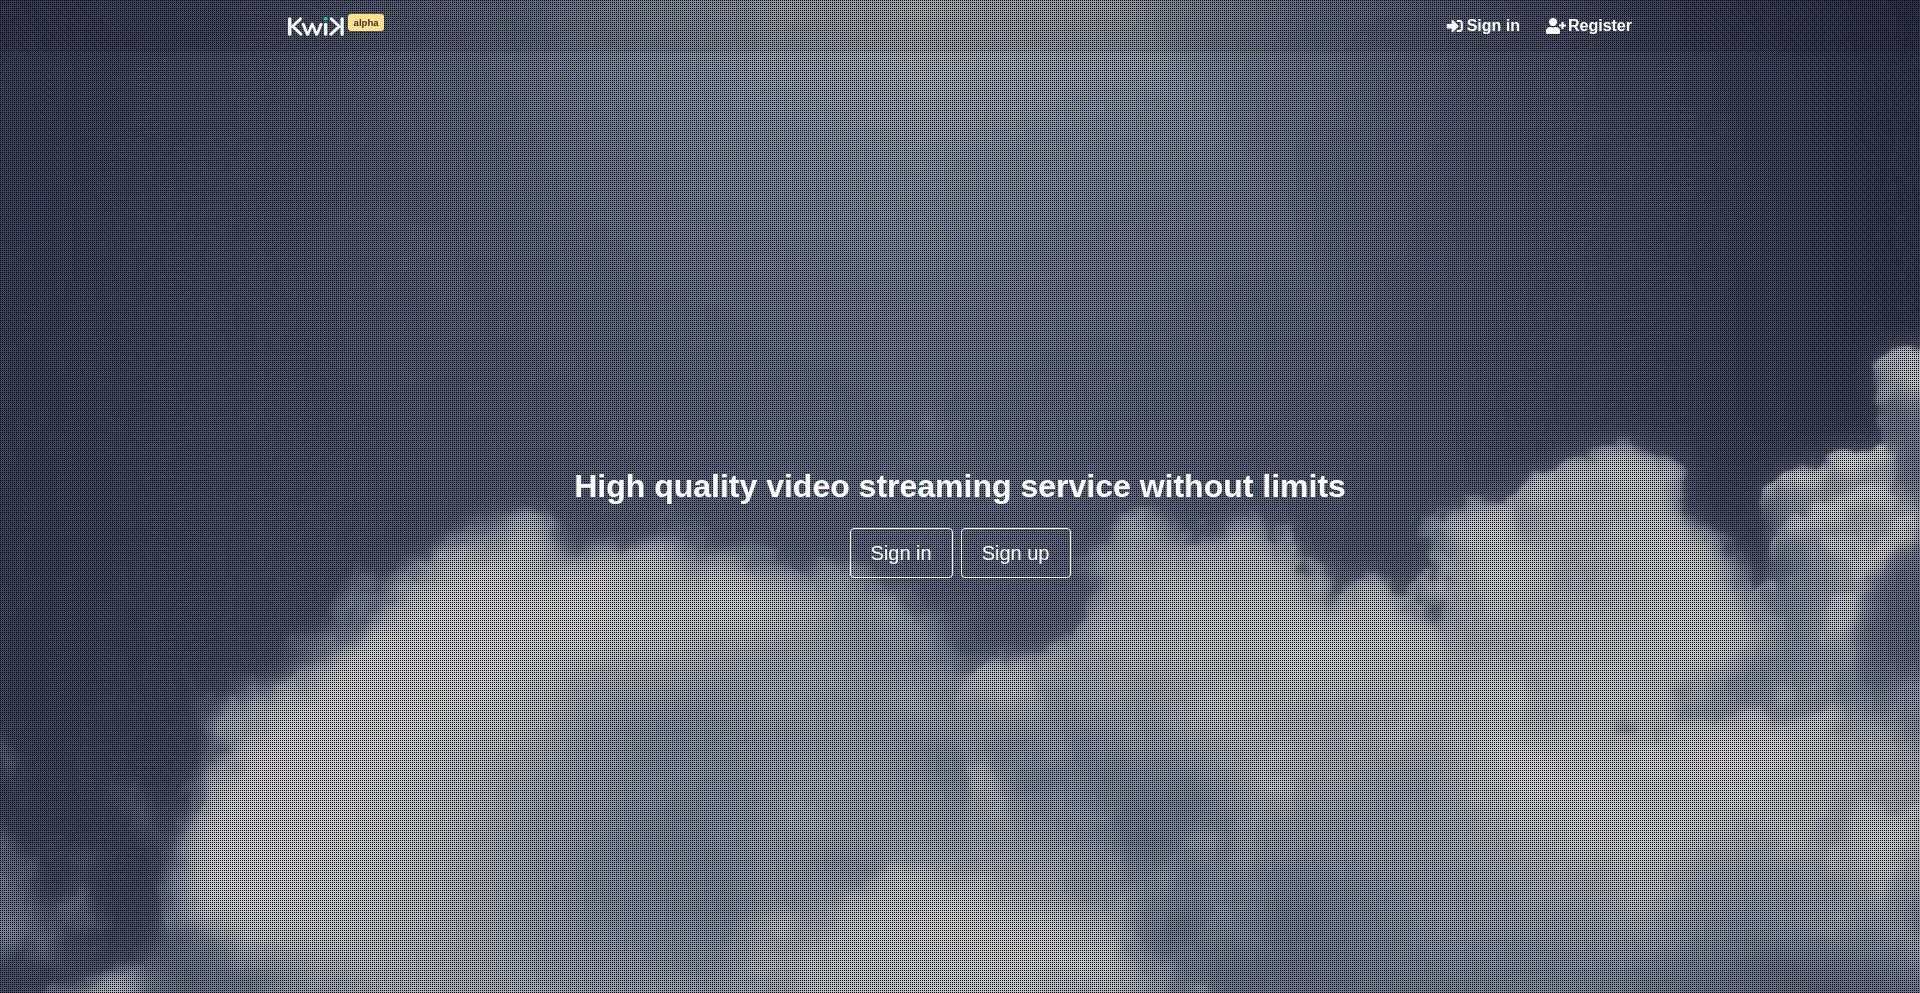Click the word 'limits' in the headline
Viewport: 1920px width, 993px height.
click(x=1303, y=486)
